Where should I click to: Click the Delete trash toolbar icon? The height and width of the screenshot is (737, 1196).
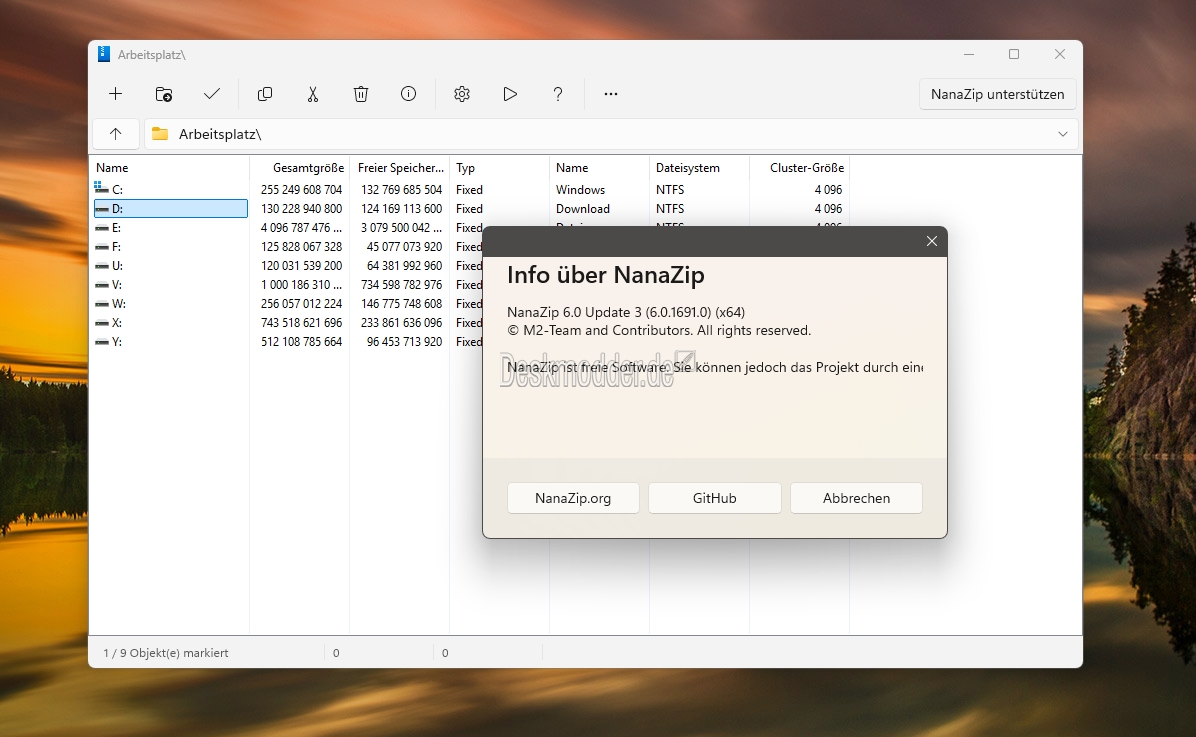click(x=361, y=94)
